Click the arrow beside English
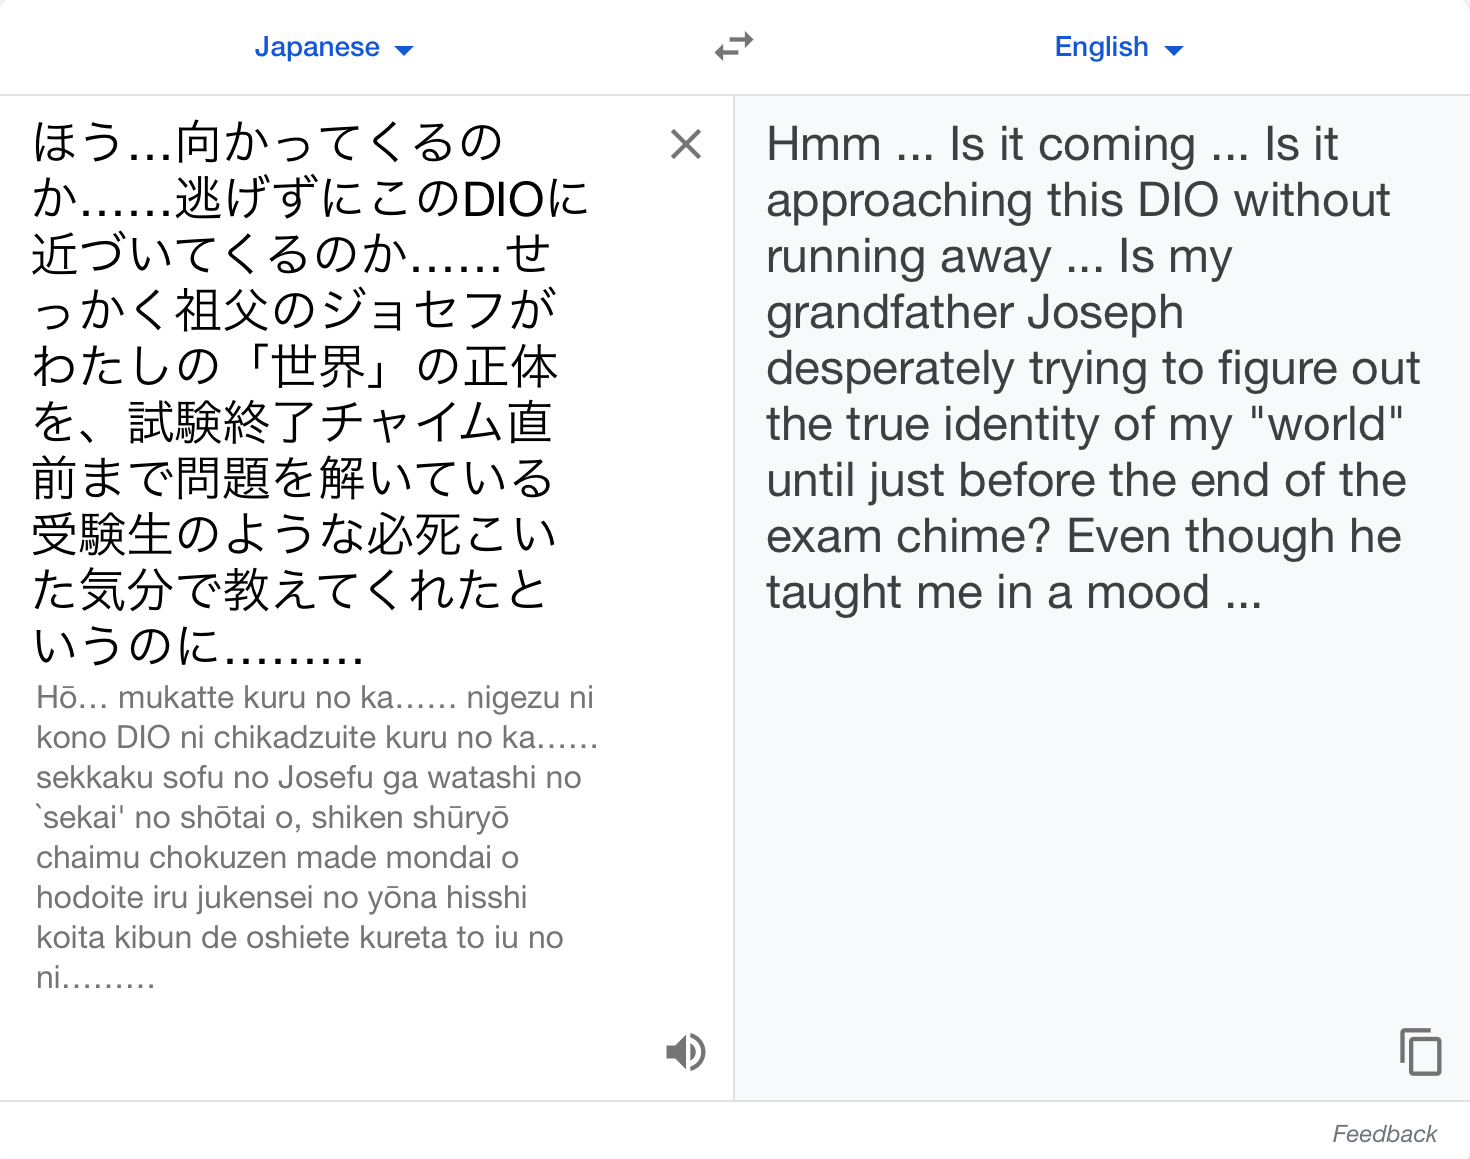Screen dimensions: 1470x1159 pos(1174,50)
